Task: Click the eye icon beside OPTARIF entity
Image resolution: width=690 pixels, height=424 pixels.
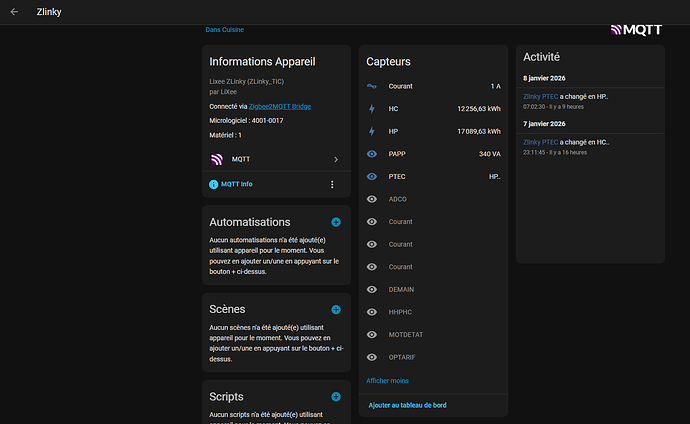Action: [372, 357]
